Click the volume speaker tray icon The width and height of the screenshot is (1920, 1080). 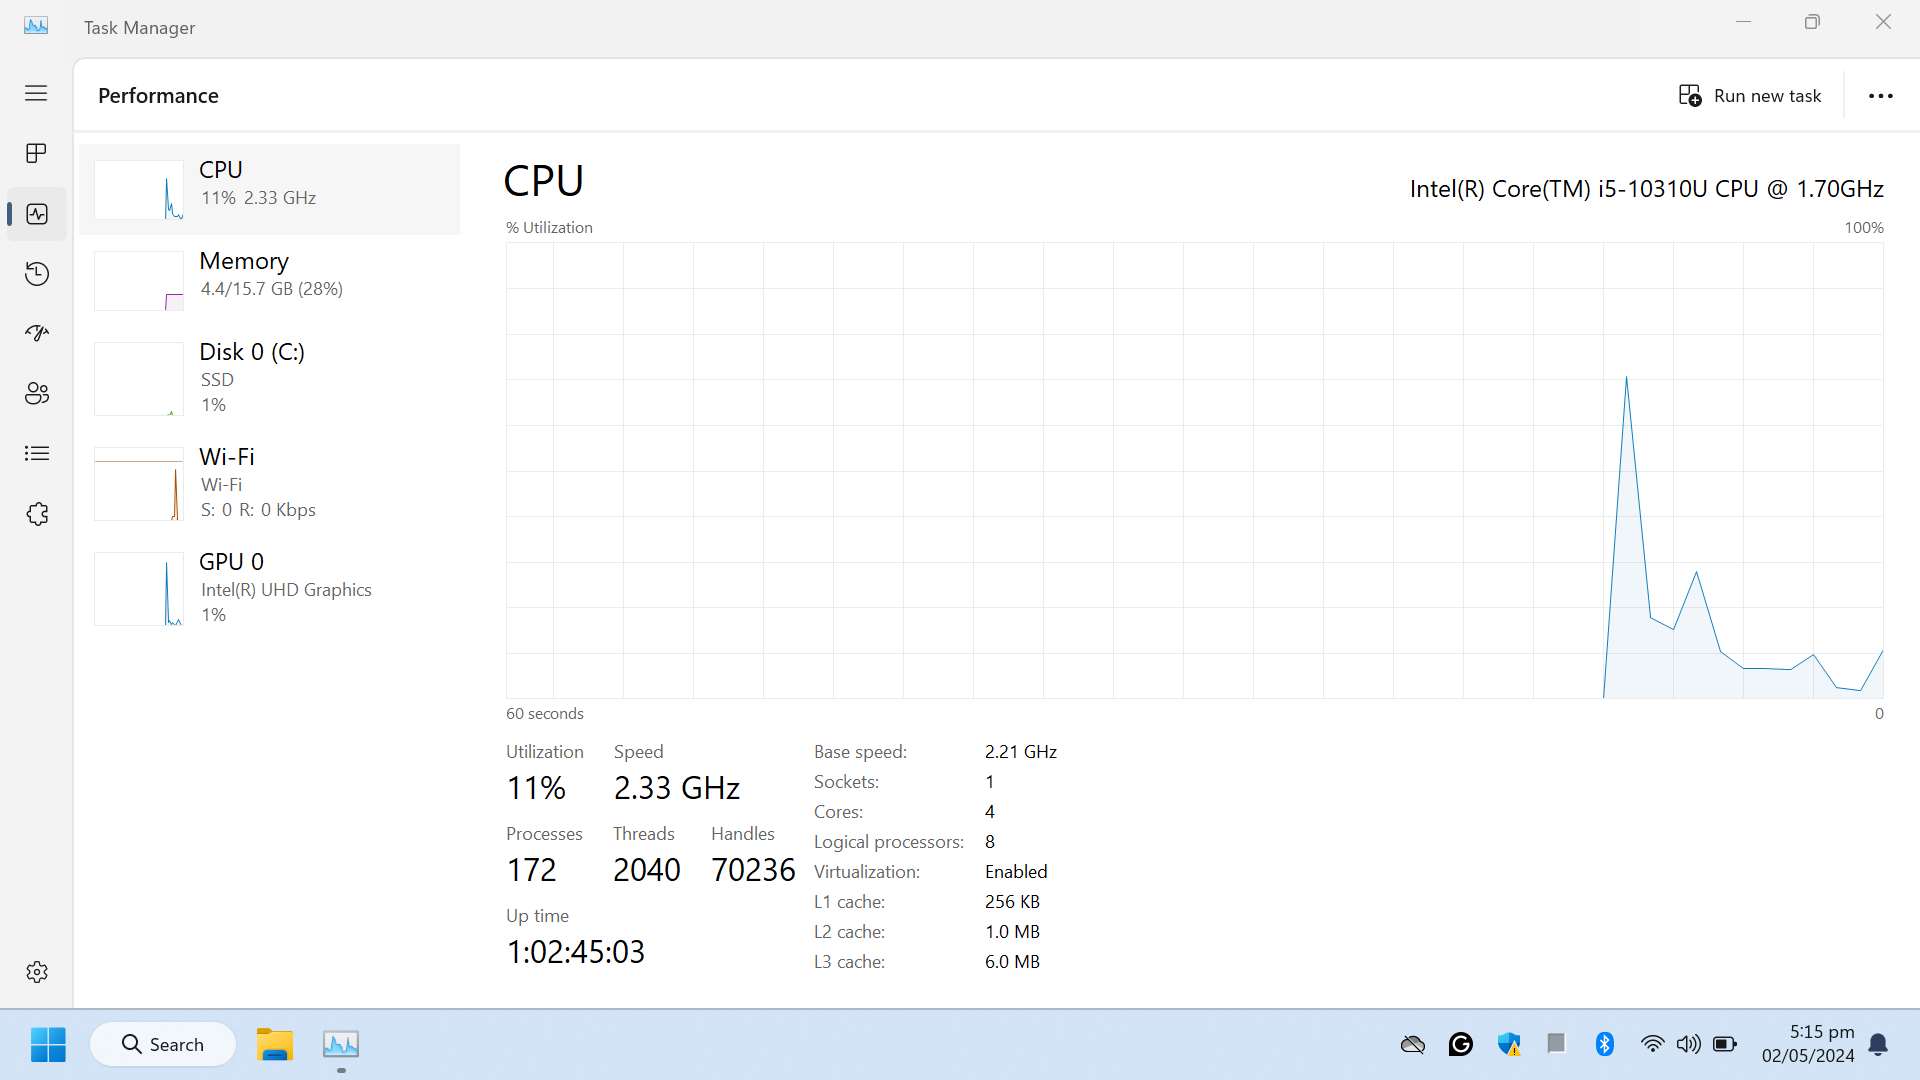[x=1689, y=1044]
